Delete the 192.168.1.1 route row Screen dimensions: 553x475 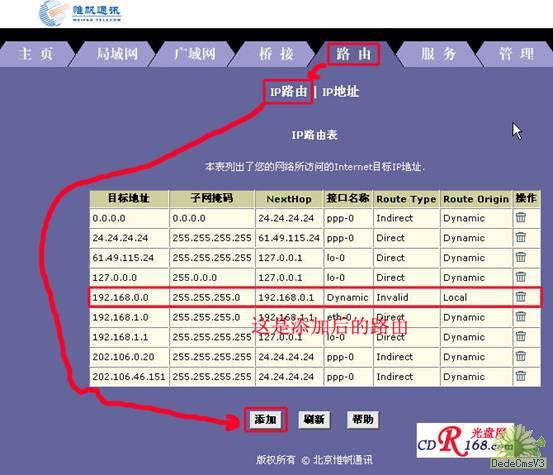[x=521, y=336]
